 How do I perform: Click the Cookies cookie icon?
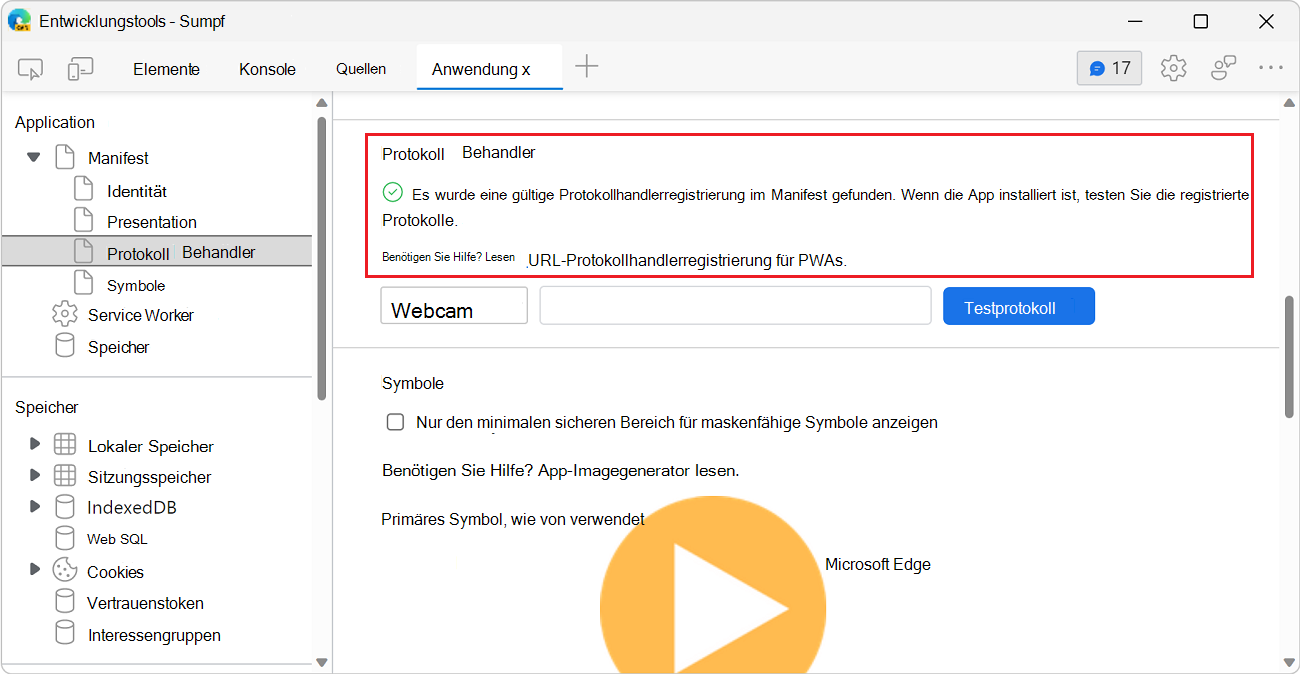point(64,570)
